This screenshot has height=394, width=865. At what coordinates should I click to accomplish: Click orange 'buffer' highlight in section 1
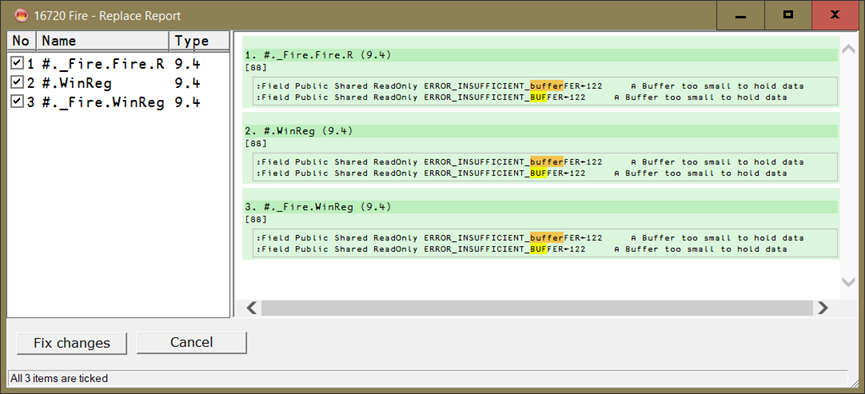point(547,86)
